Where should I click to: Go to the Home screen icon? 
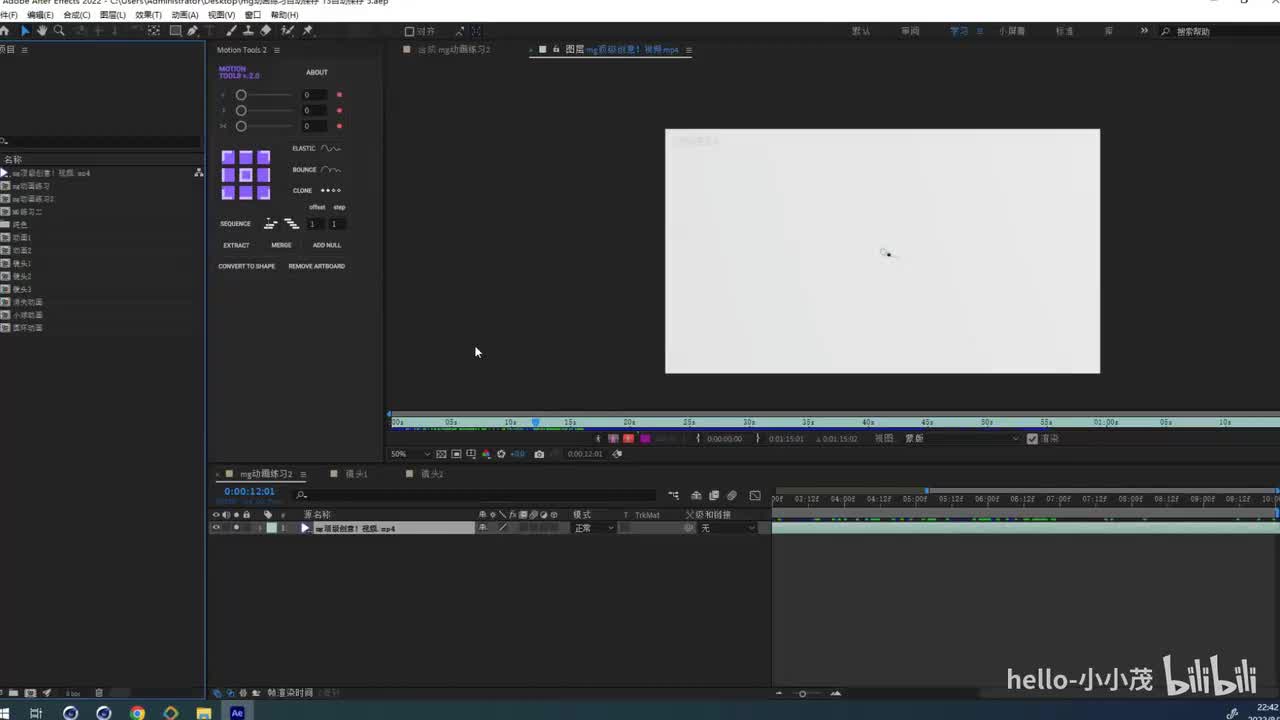click(x=5, y=31)
